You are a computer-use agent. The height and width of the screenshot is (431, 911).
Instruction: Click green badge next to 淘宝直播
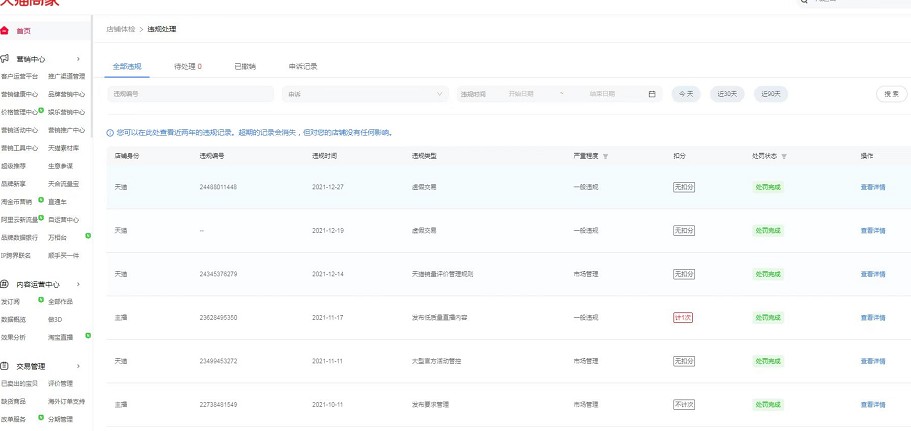pos(88,335)
